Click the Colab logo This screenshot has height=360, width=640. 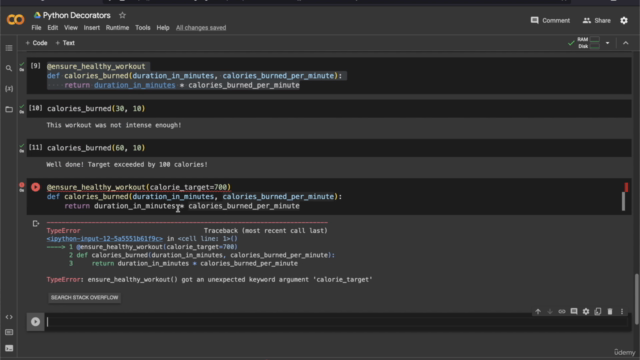(16, 20)
